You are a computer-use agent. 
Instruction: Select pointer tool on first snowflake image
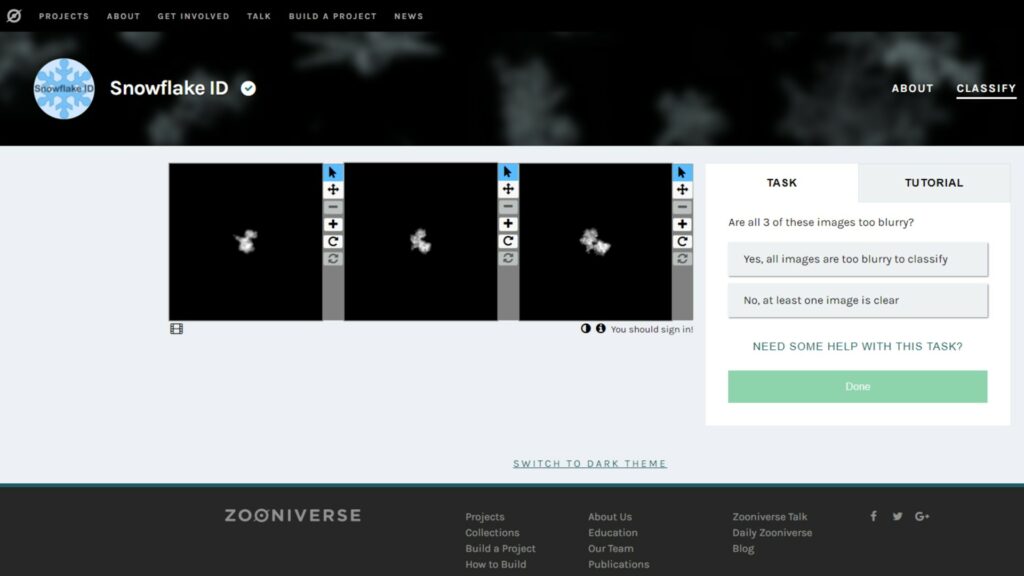(333, 172)
